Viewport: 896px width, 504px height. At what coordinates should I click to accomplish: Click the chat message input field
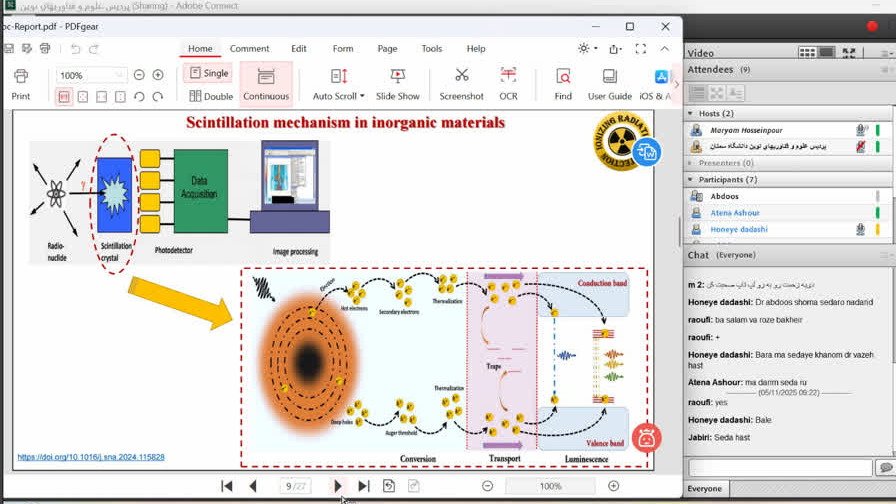[780, 468]
